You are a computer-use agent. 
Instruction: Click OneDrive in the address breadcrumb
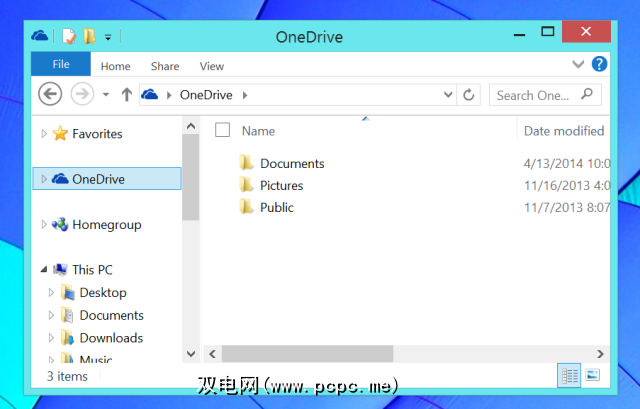(206, 95)
